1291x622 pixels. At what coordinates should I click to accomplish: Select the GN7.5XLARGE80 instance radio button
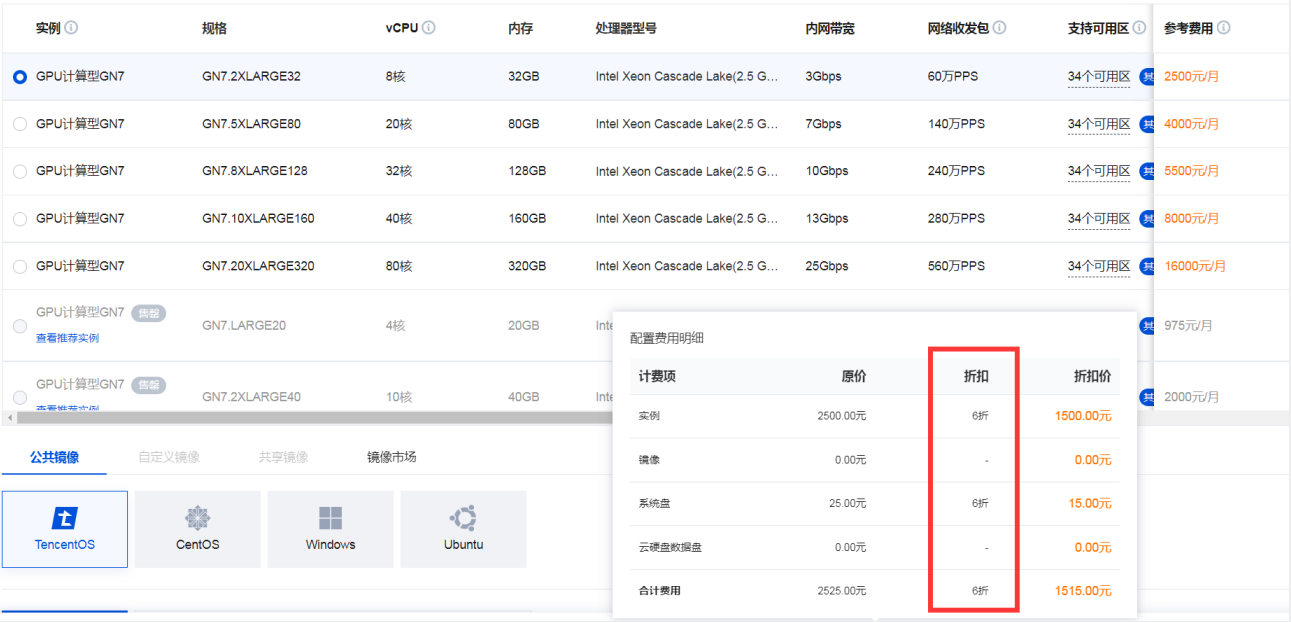pyautogui.click(x=20, y=125)
